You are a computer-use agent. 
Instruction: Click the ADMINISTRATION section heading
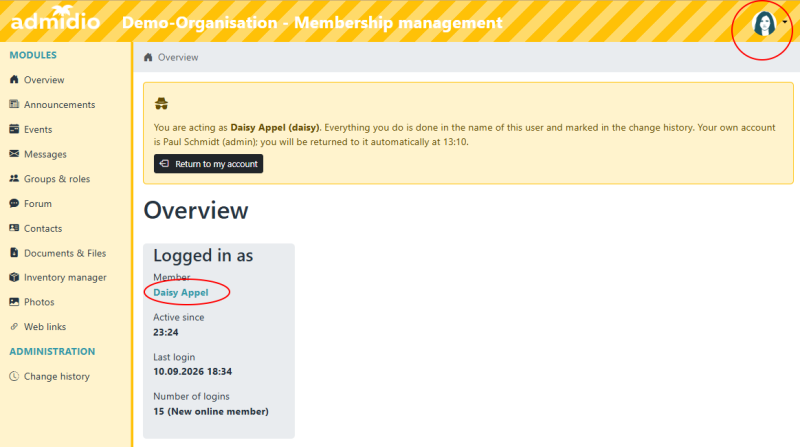click(x=52, y=352)
